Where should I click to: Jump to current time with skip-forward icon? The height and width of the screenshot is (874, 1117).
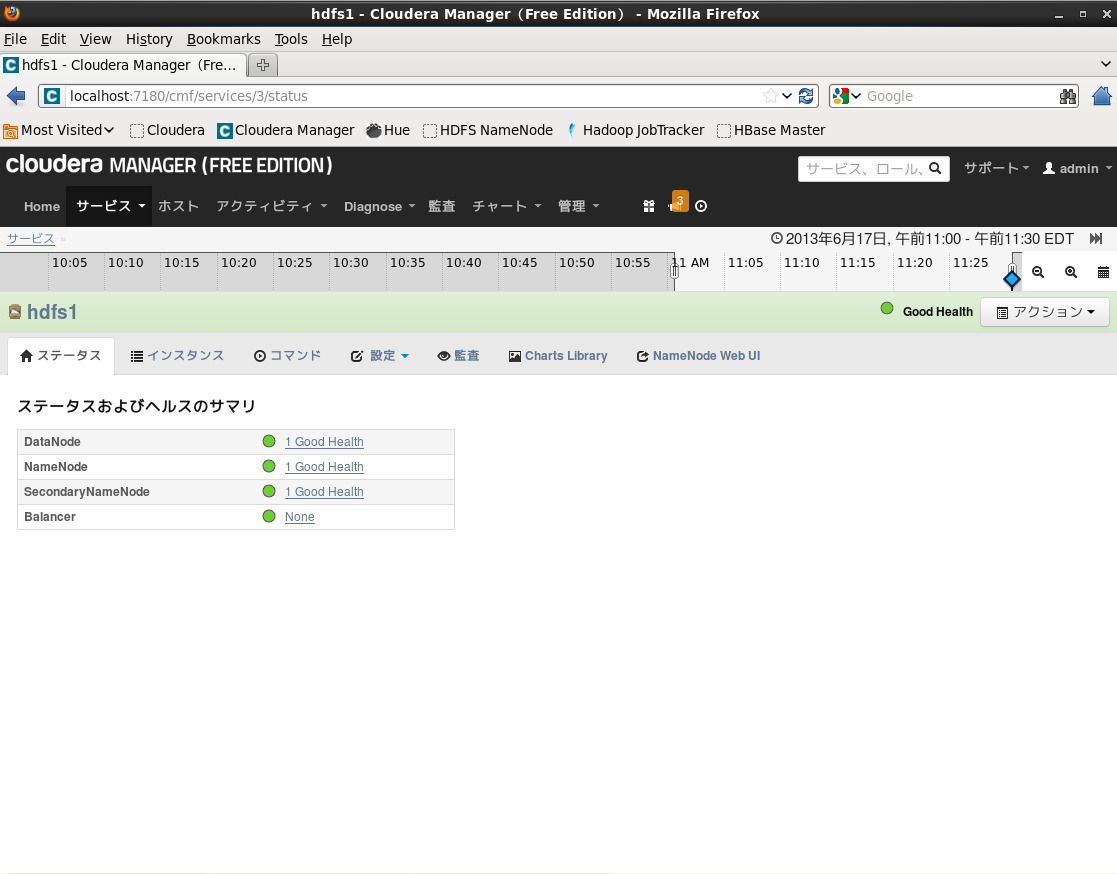pos(1096,239)
